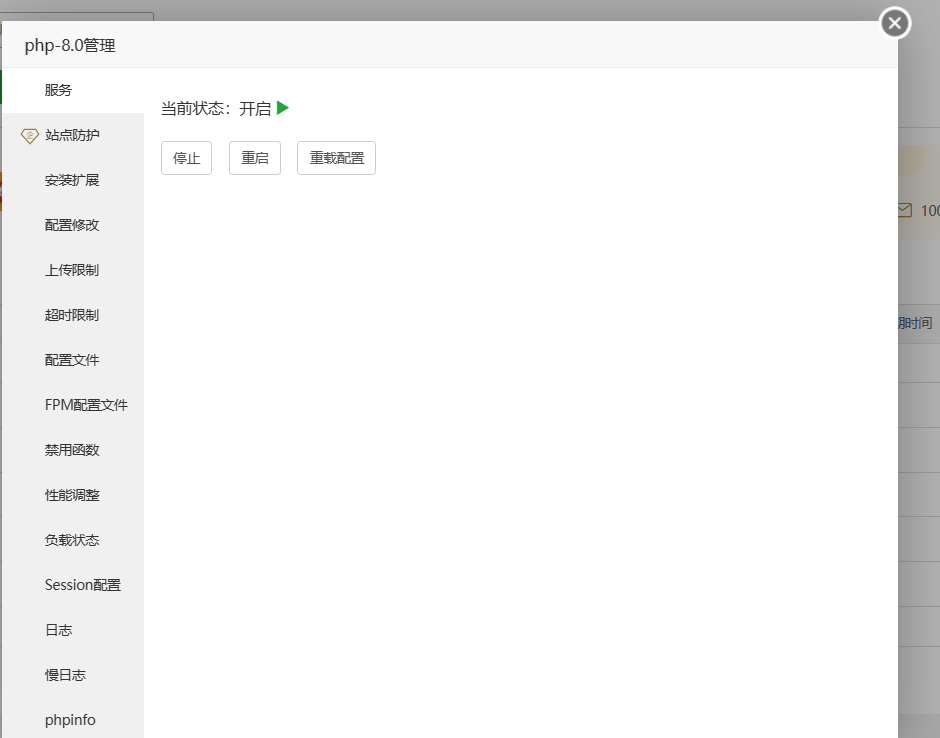Click the green running status triangle
Viewport: 940px width, 738px height.
[283, 109]
